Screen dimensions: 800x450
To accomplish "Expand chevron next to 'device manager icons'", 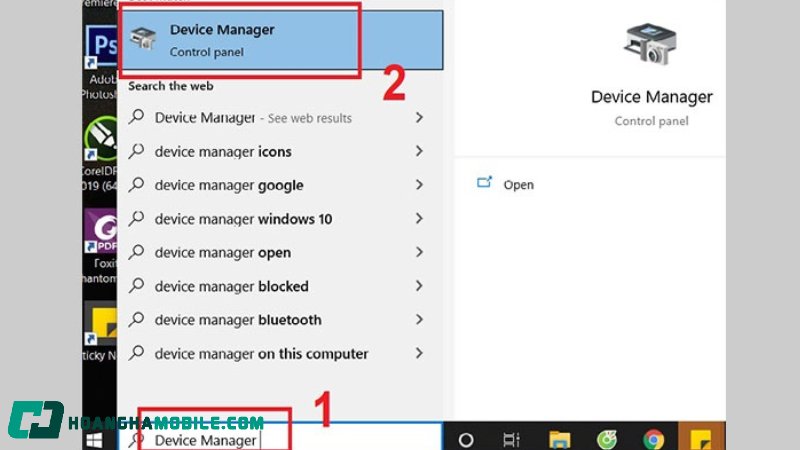I will pos(419,152).
